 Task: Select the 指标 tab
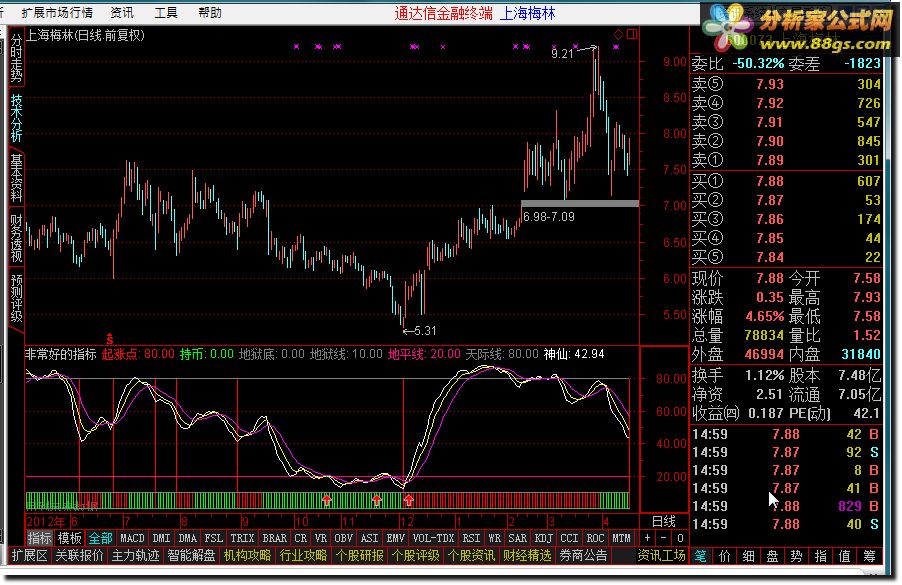click(x=40, y=538)
